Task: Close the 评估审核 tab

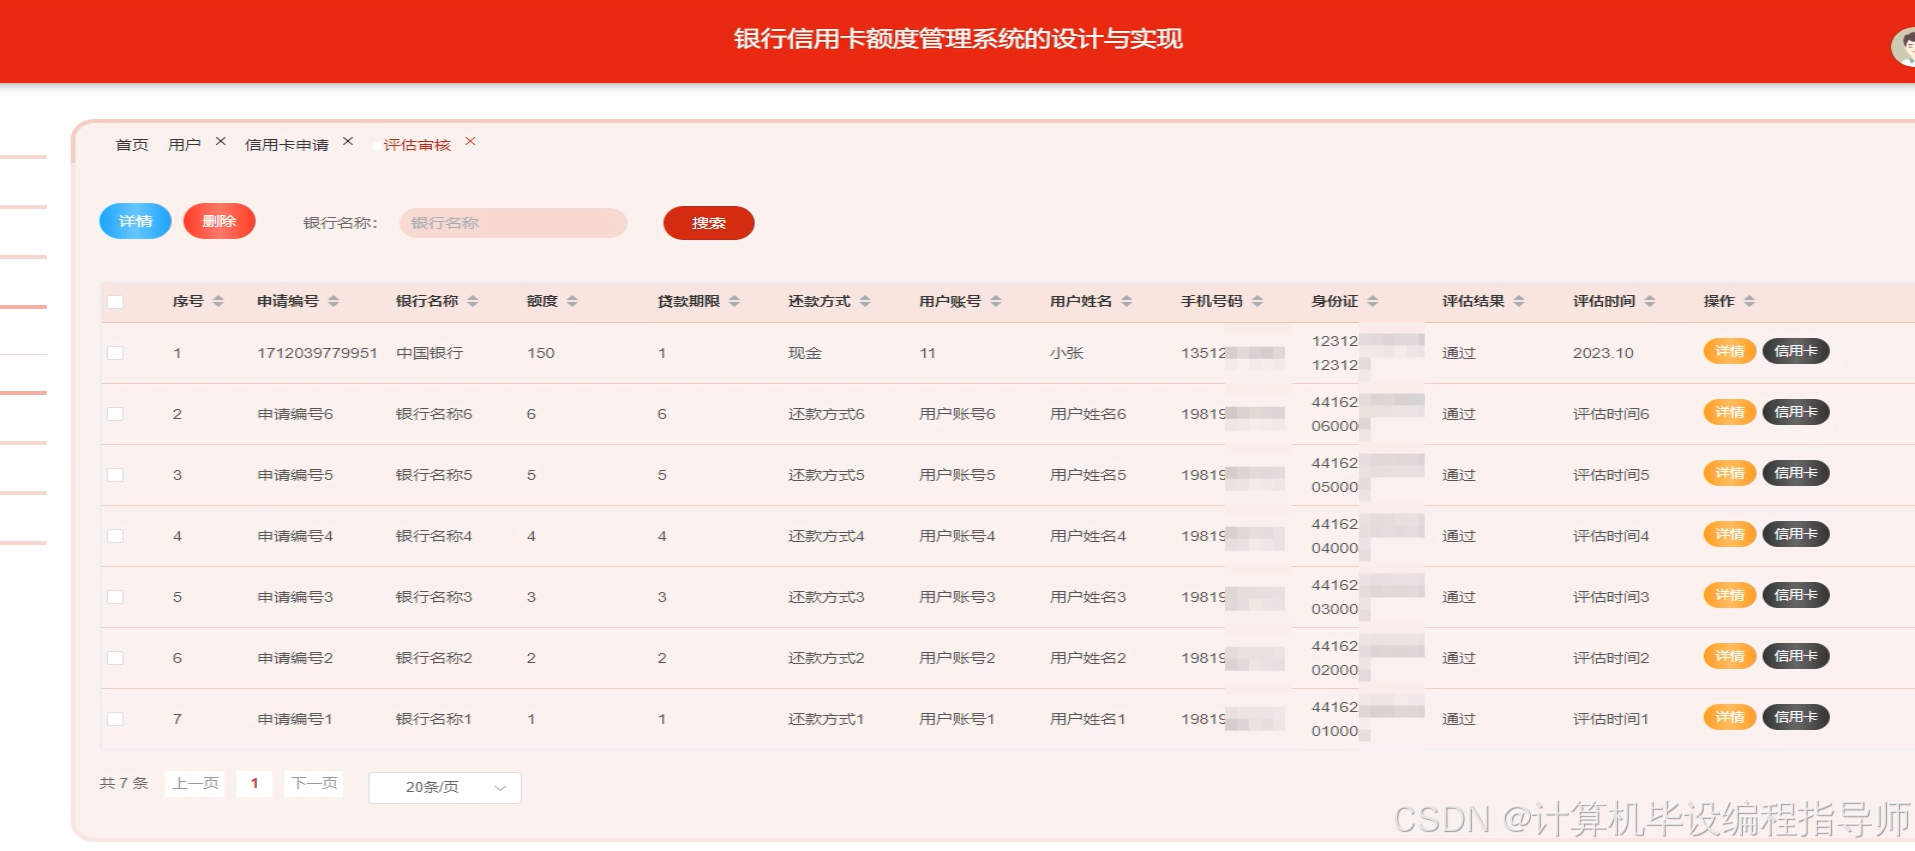Action: (470, 141)
